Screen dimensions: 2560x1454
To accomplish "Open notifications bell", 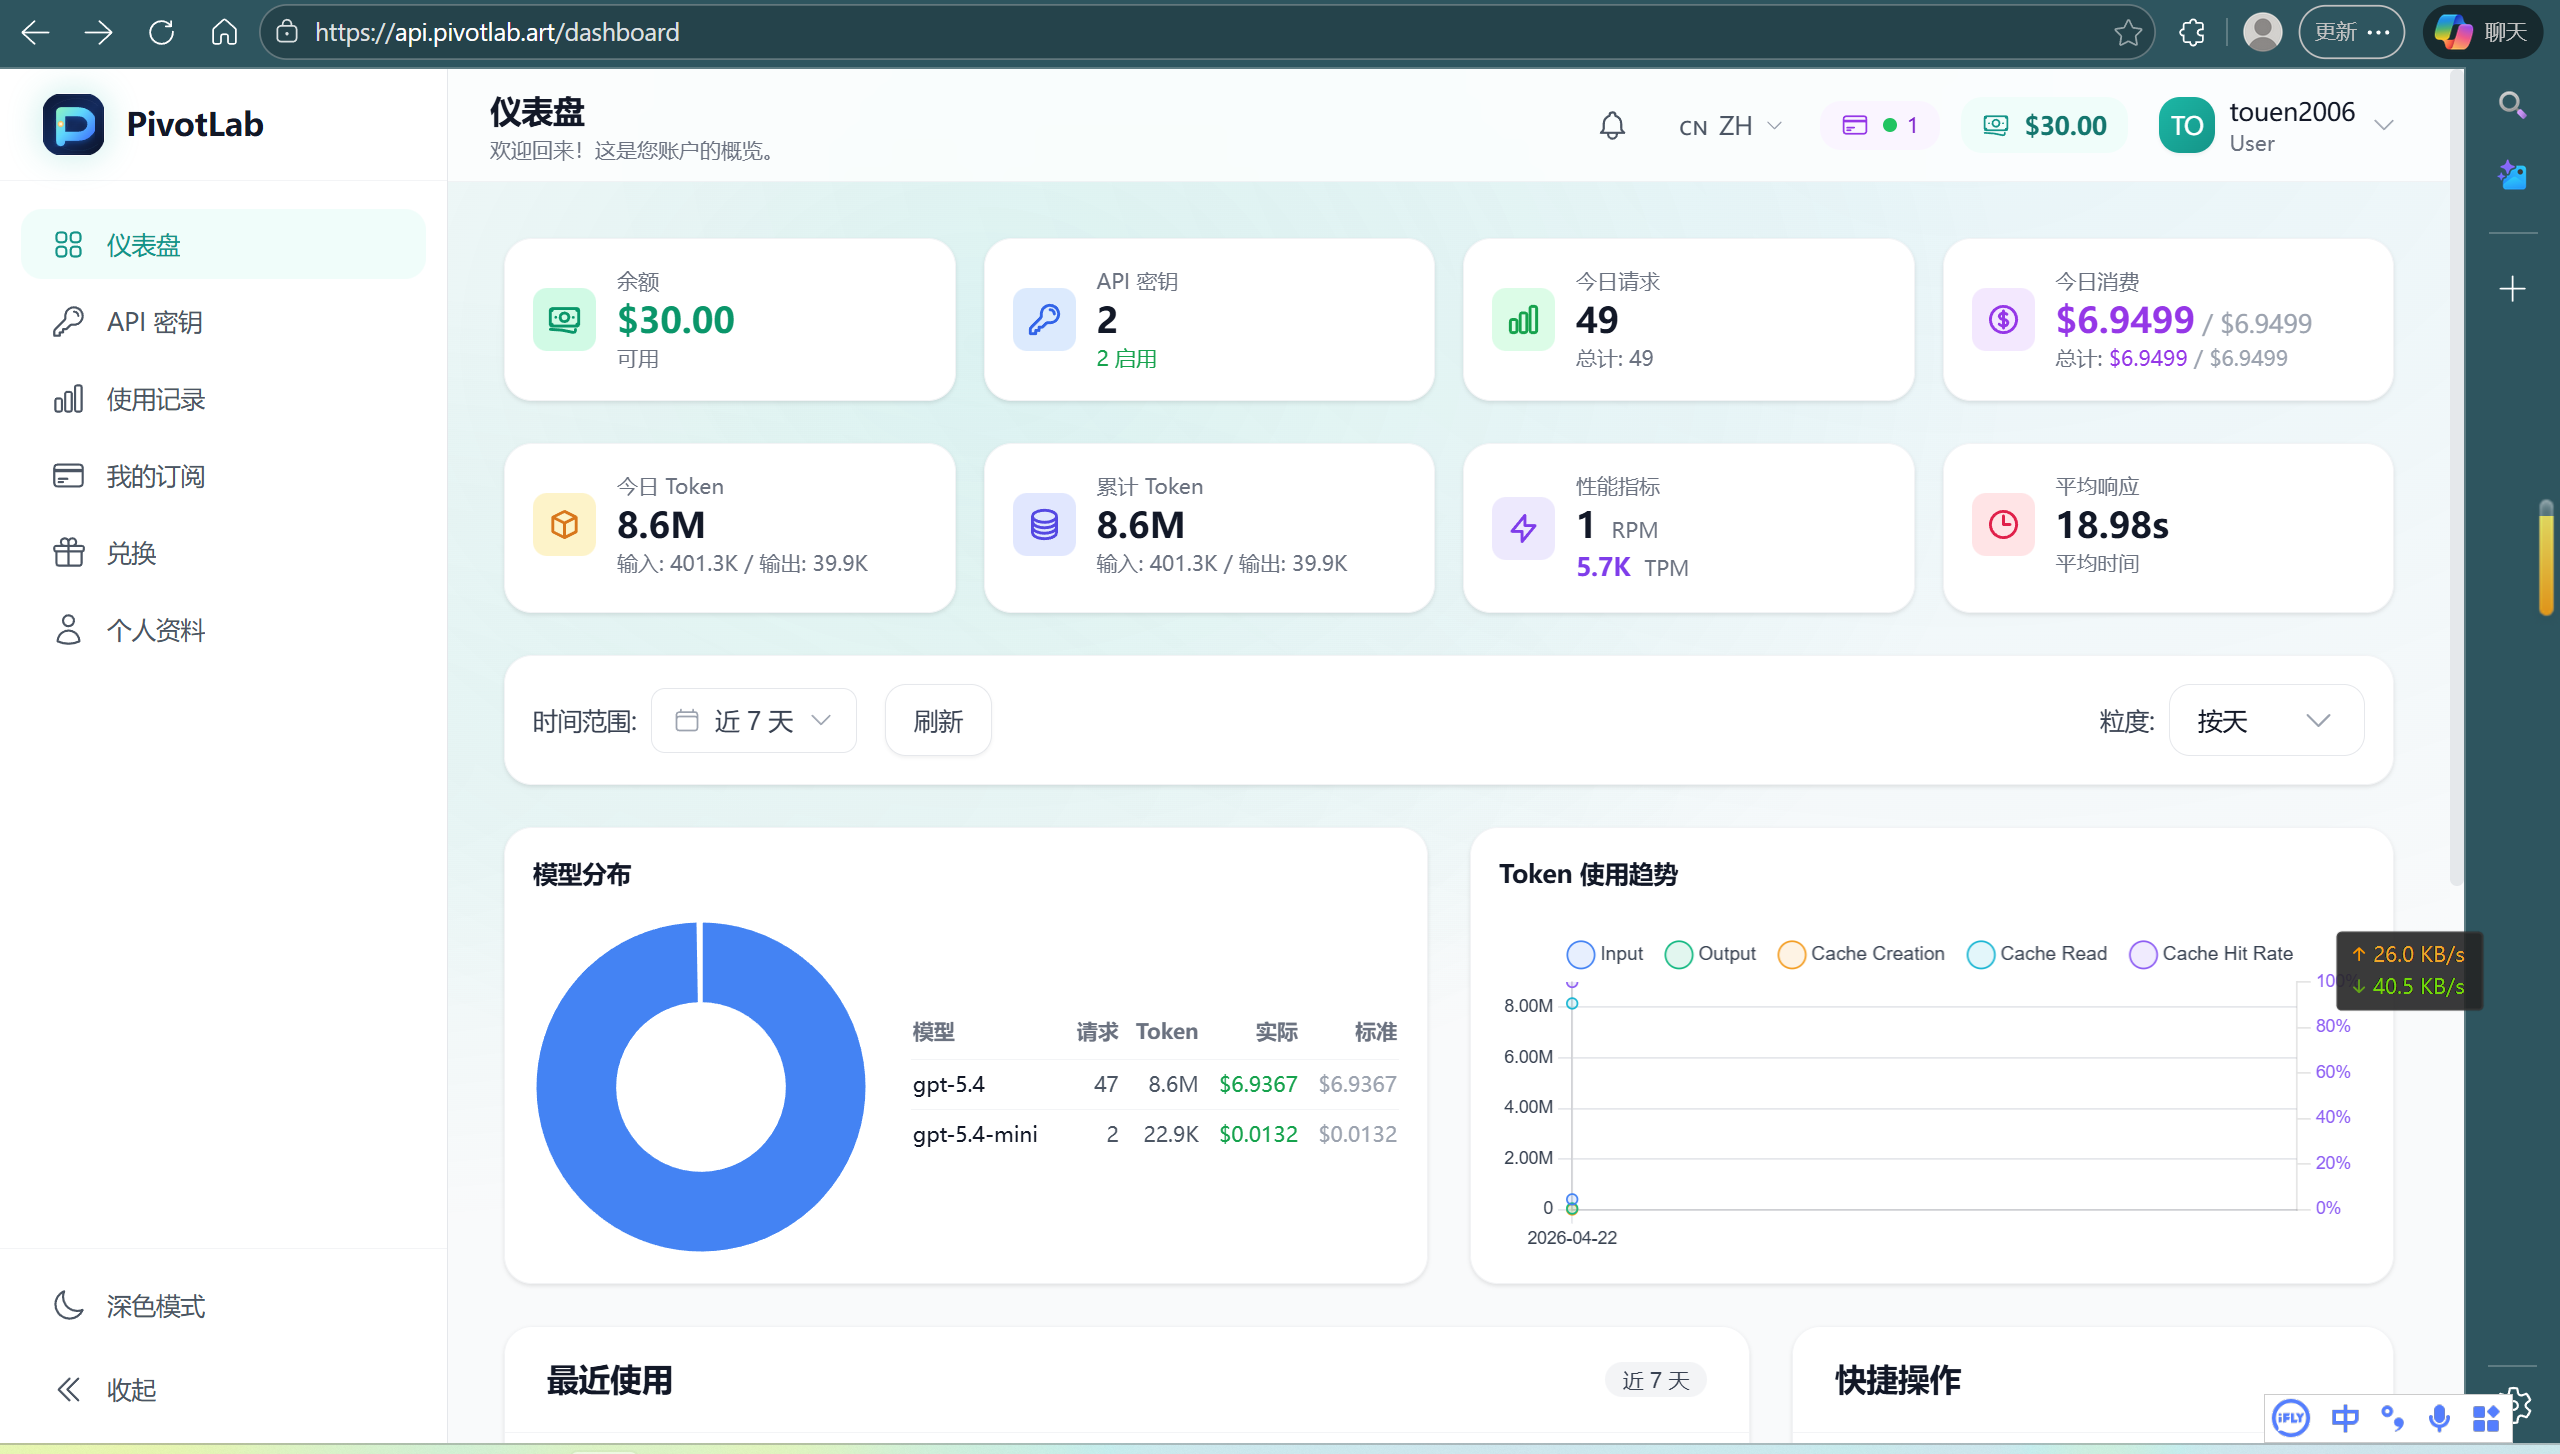I will click(1612, 126).
